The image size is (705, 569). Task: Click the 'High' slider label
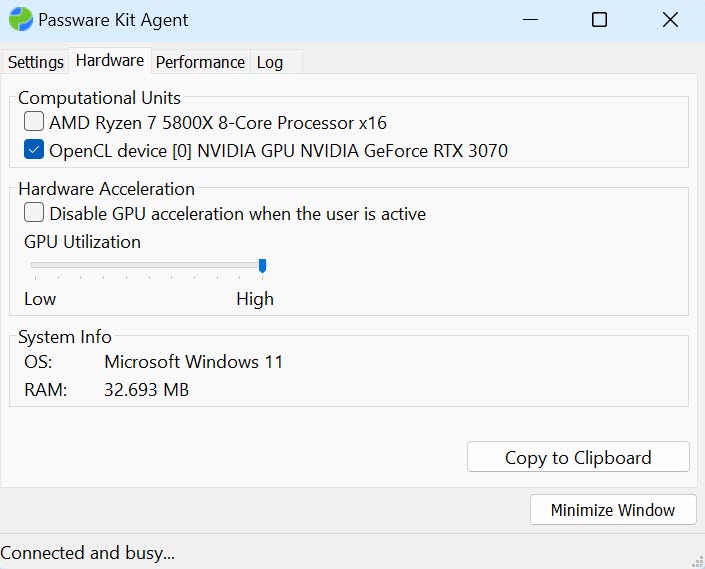tap(255, 299)
